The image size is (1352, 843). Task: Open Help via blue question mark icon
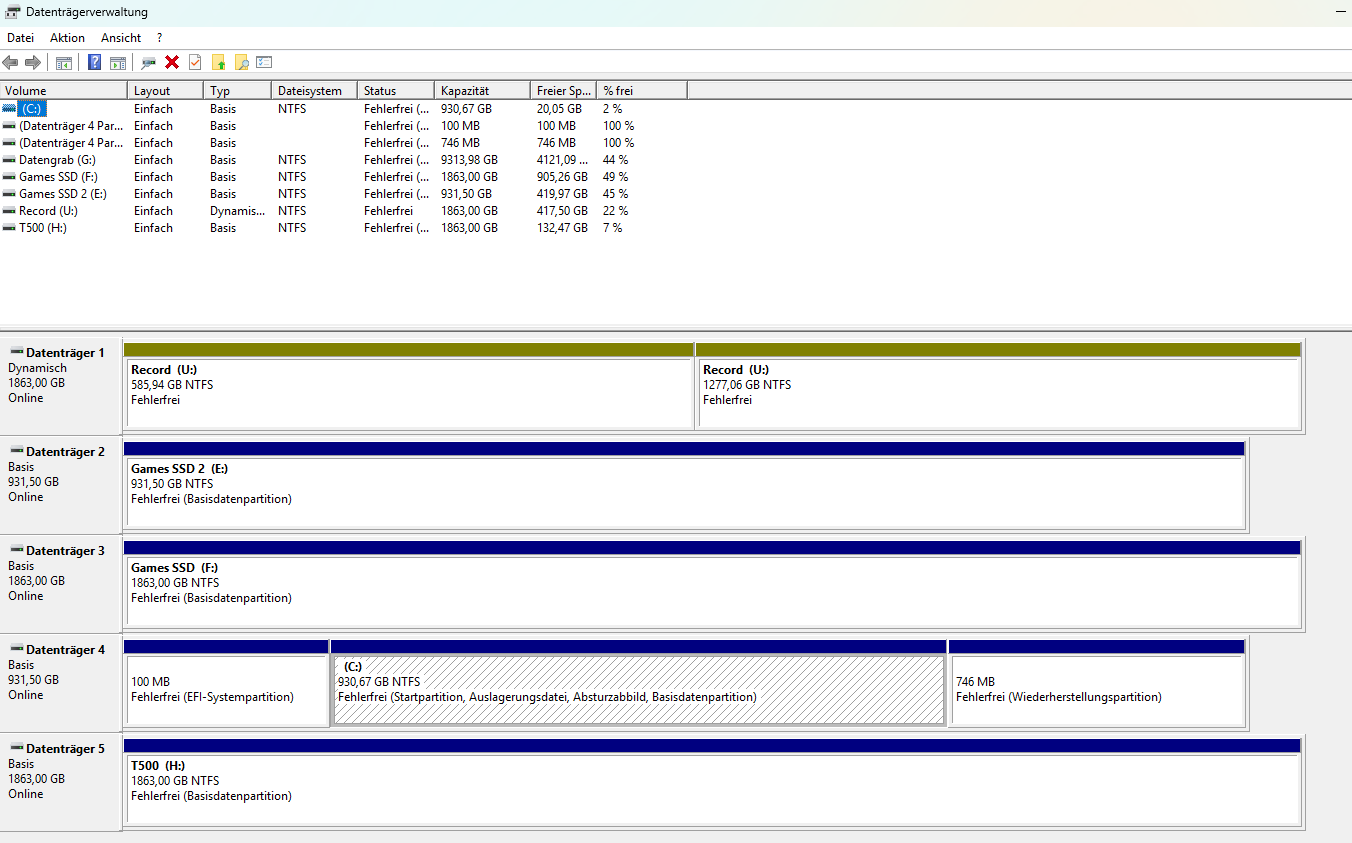click(x=95, y=62)
